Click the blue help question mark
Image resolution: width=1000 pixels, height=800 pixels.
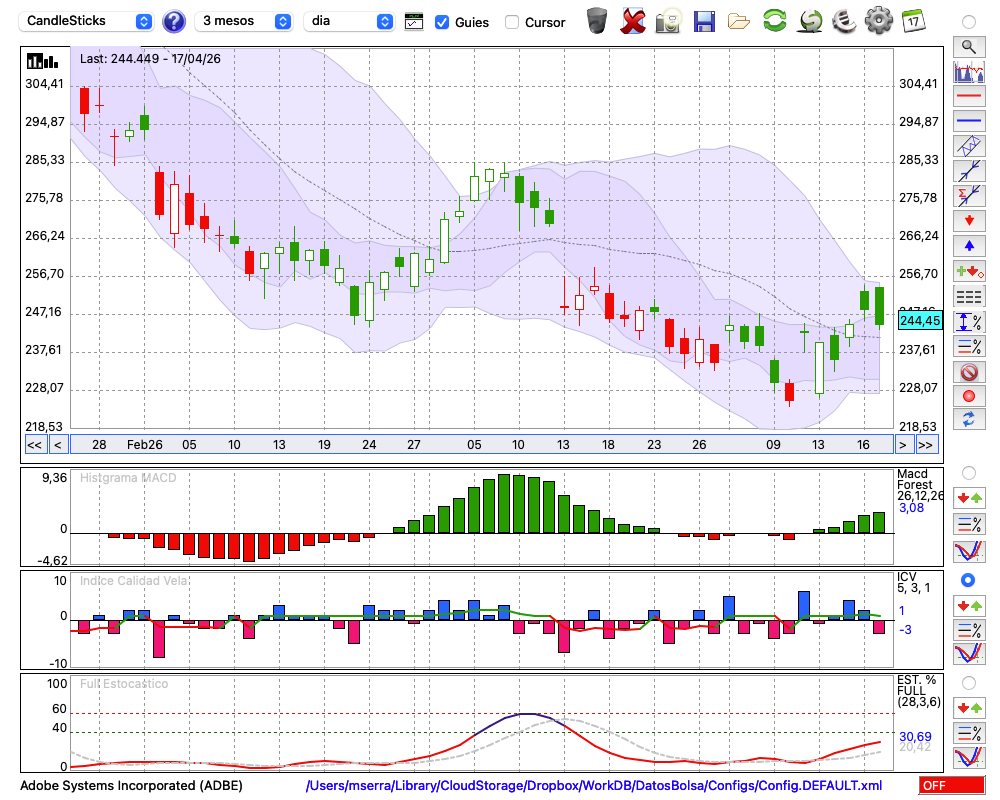[173, 22]
